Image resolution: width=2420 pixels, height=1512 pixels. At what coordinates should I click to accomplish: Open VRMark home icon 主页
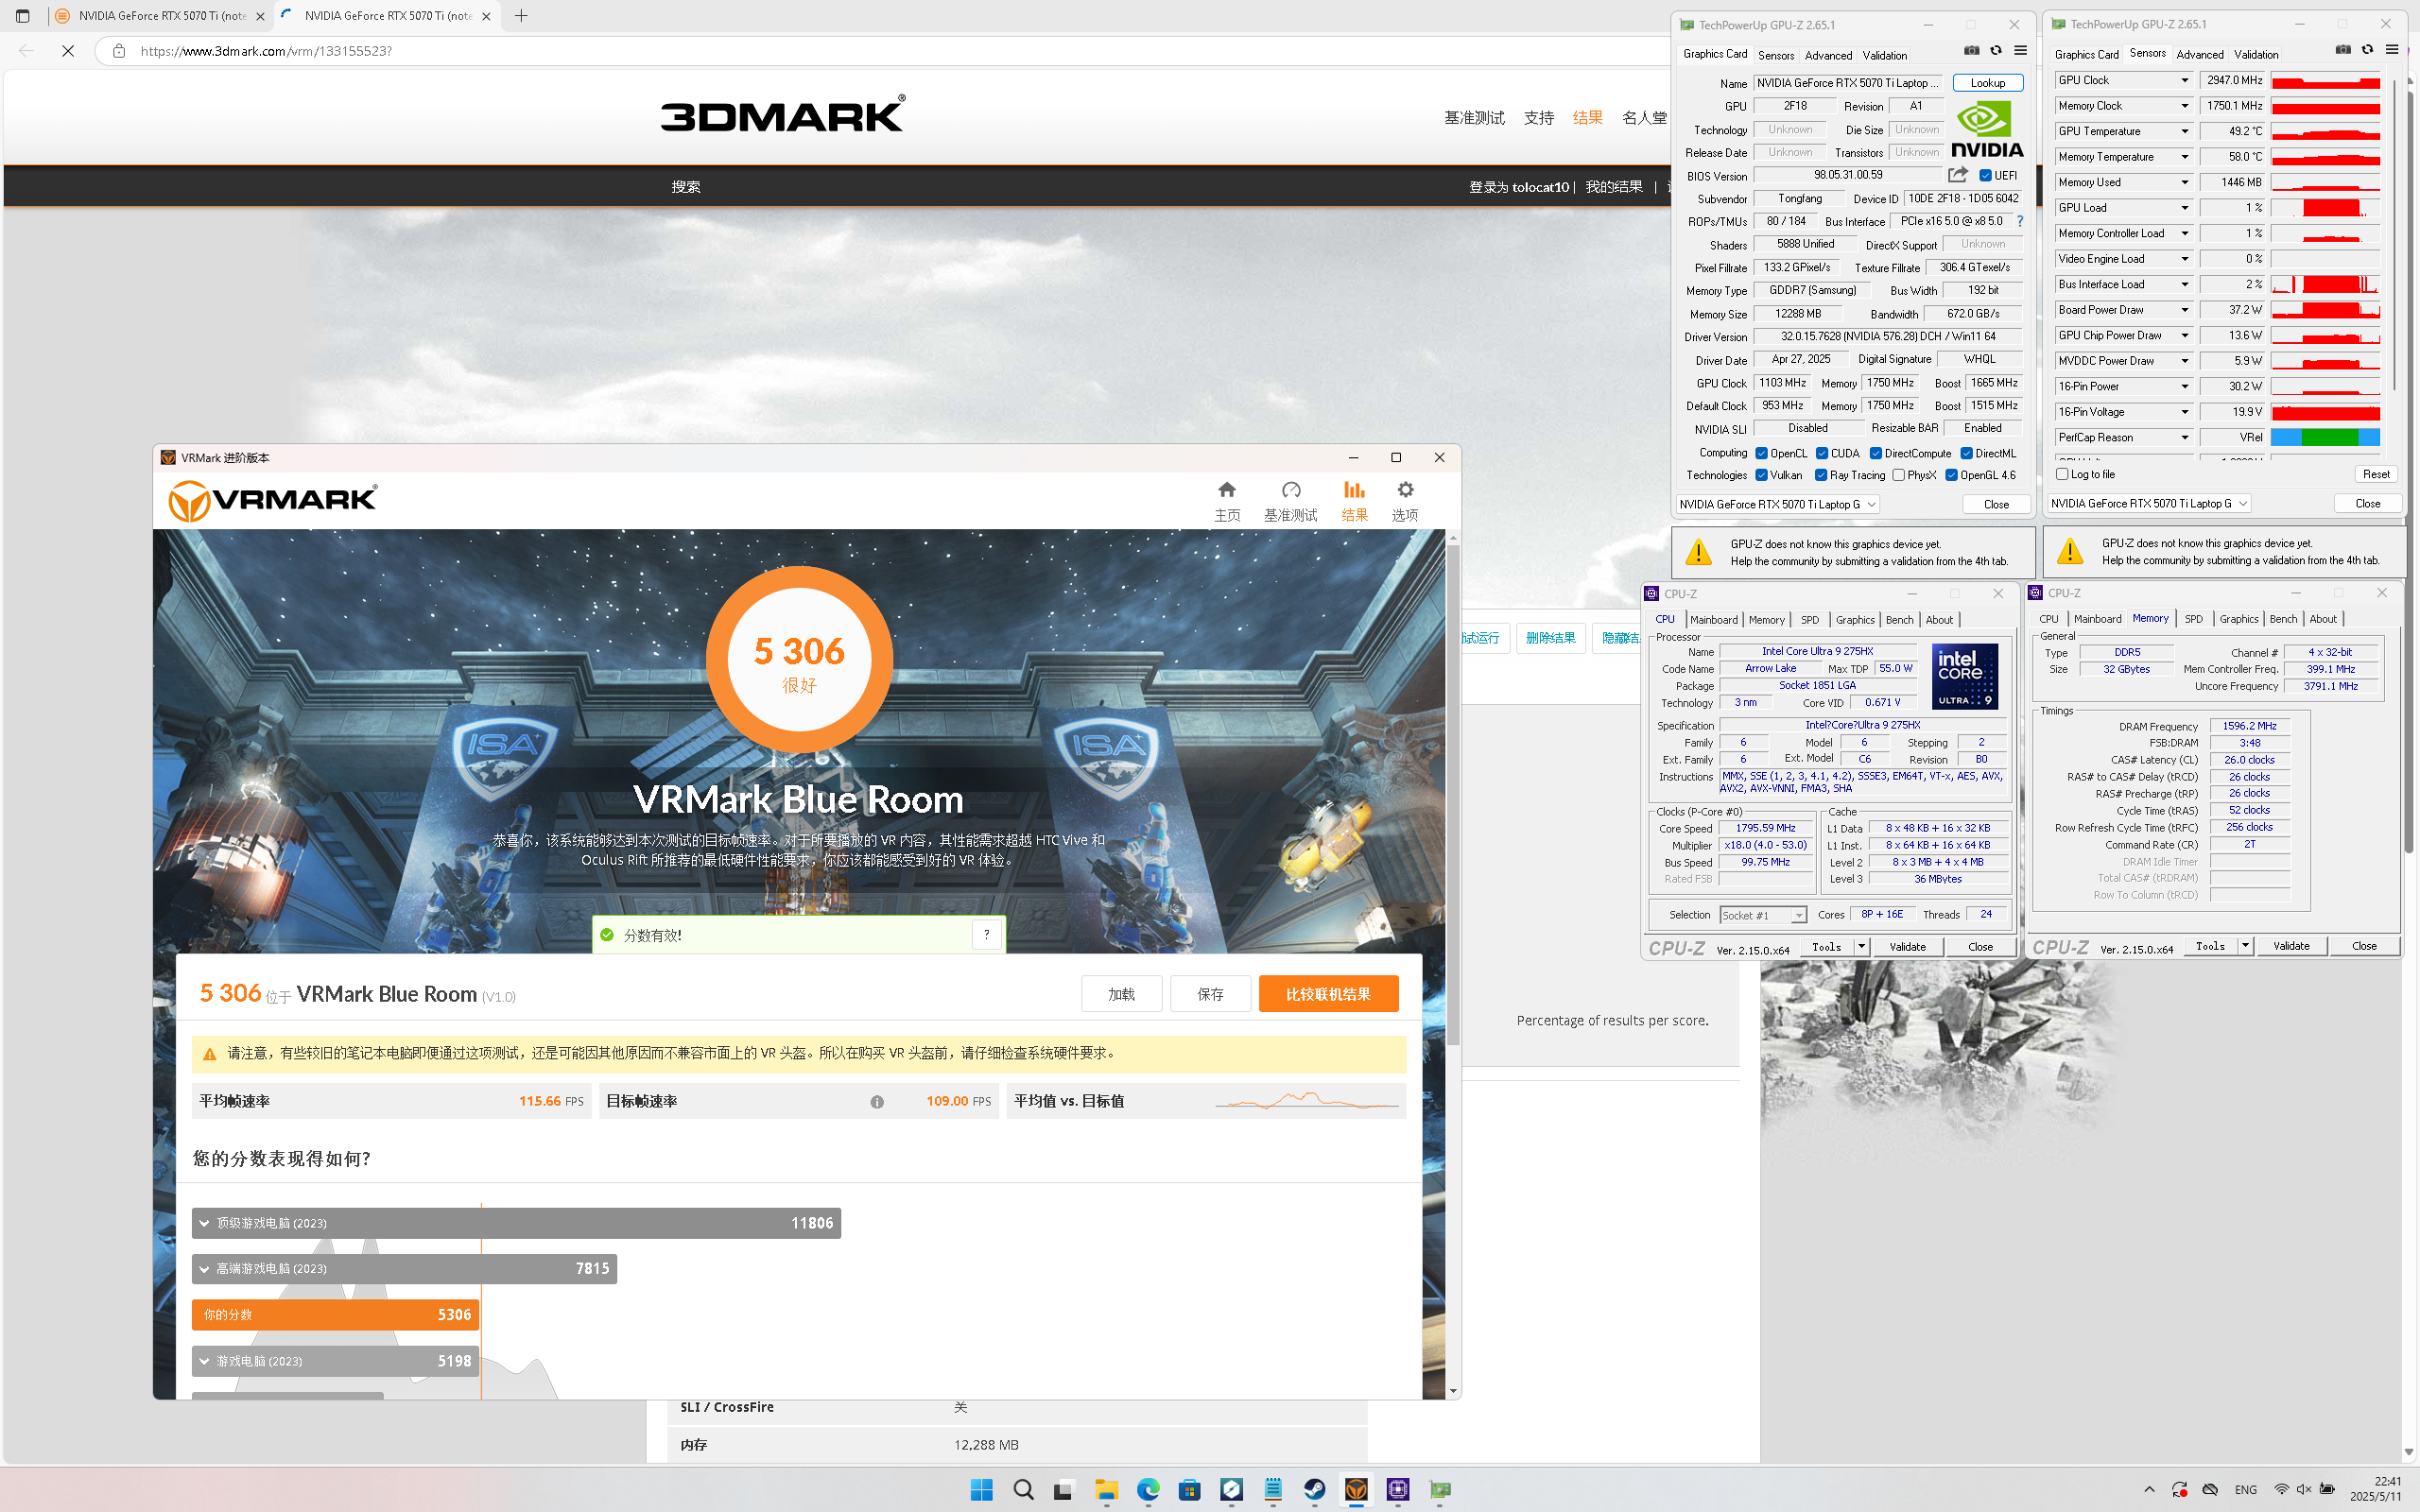click(1227, 500)
